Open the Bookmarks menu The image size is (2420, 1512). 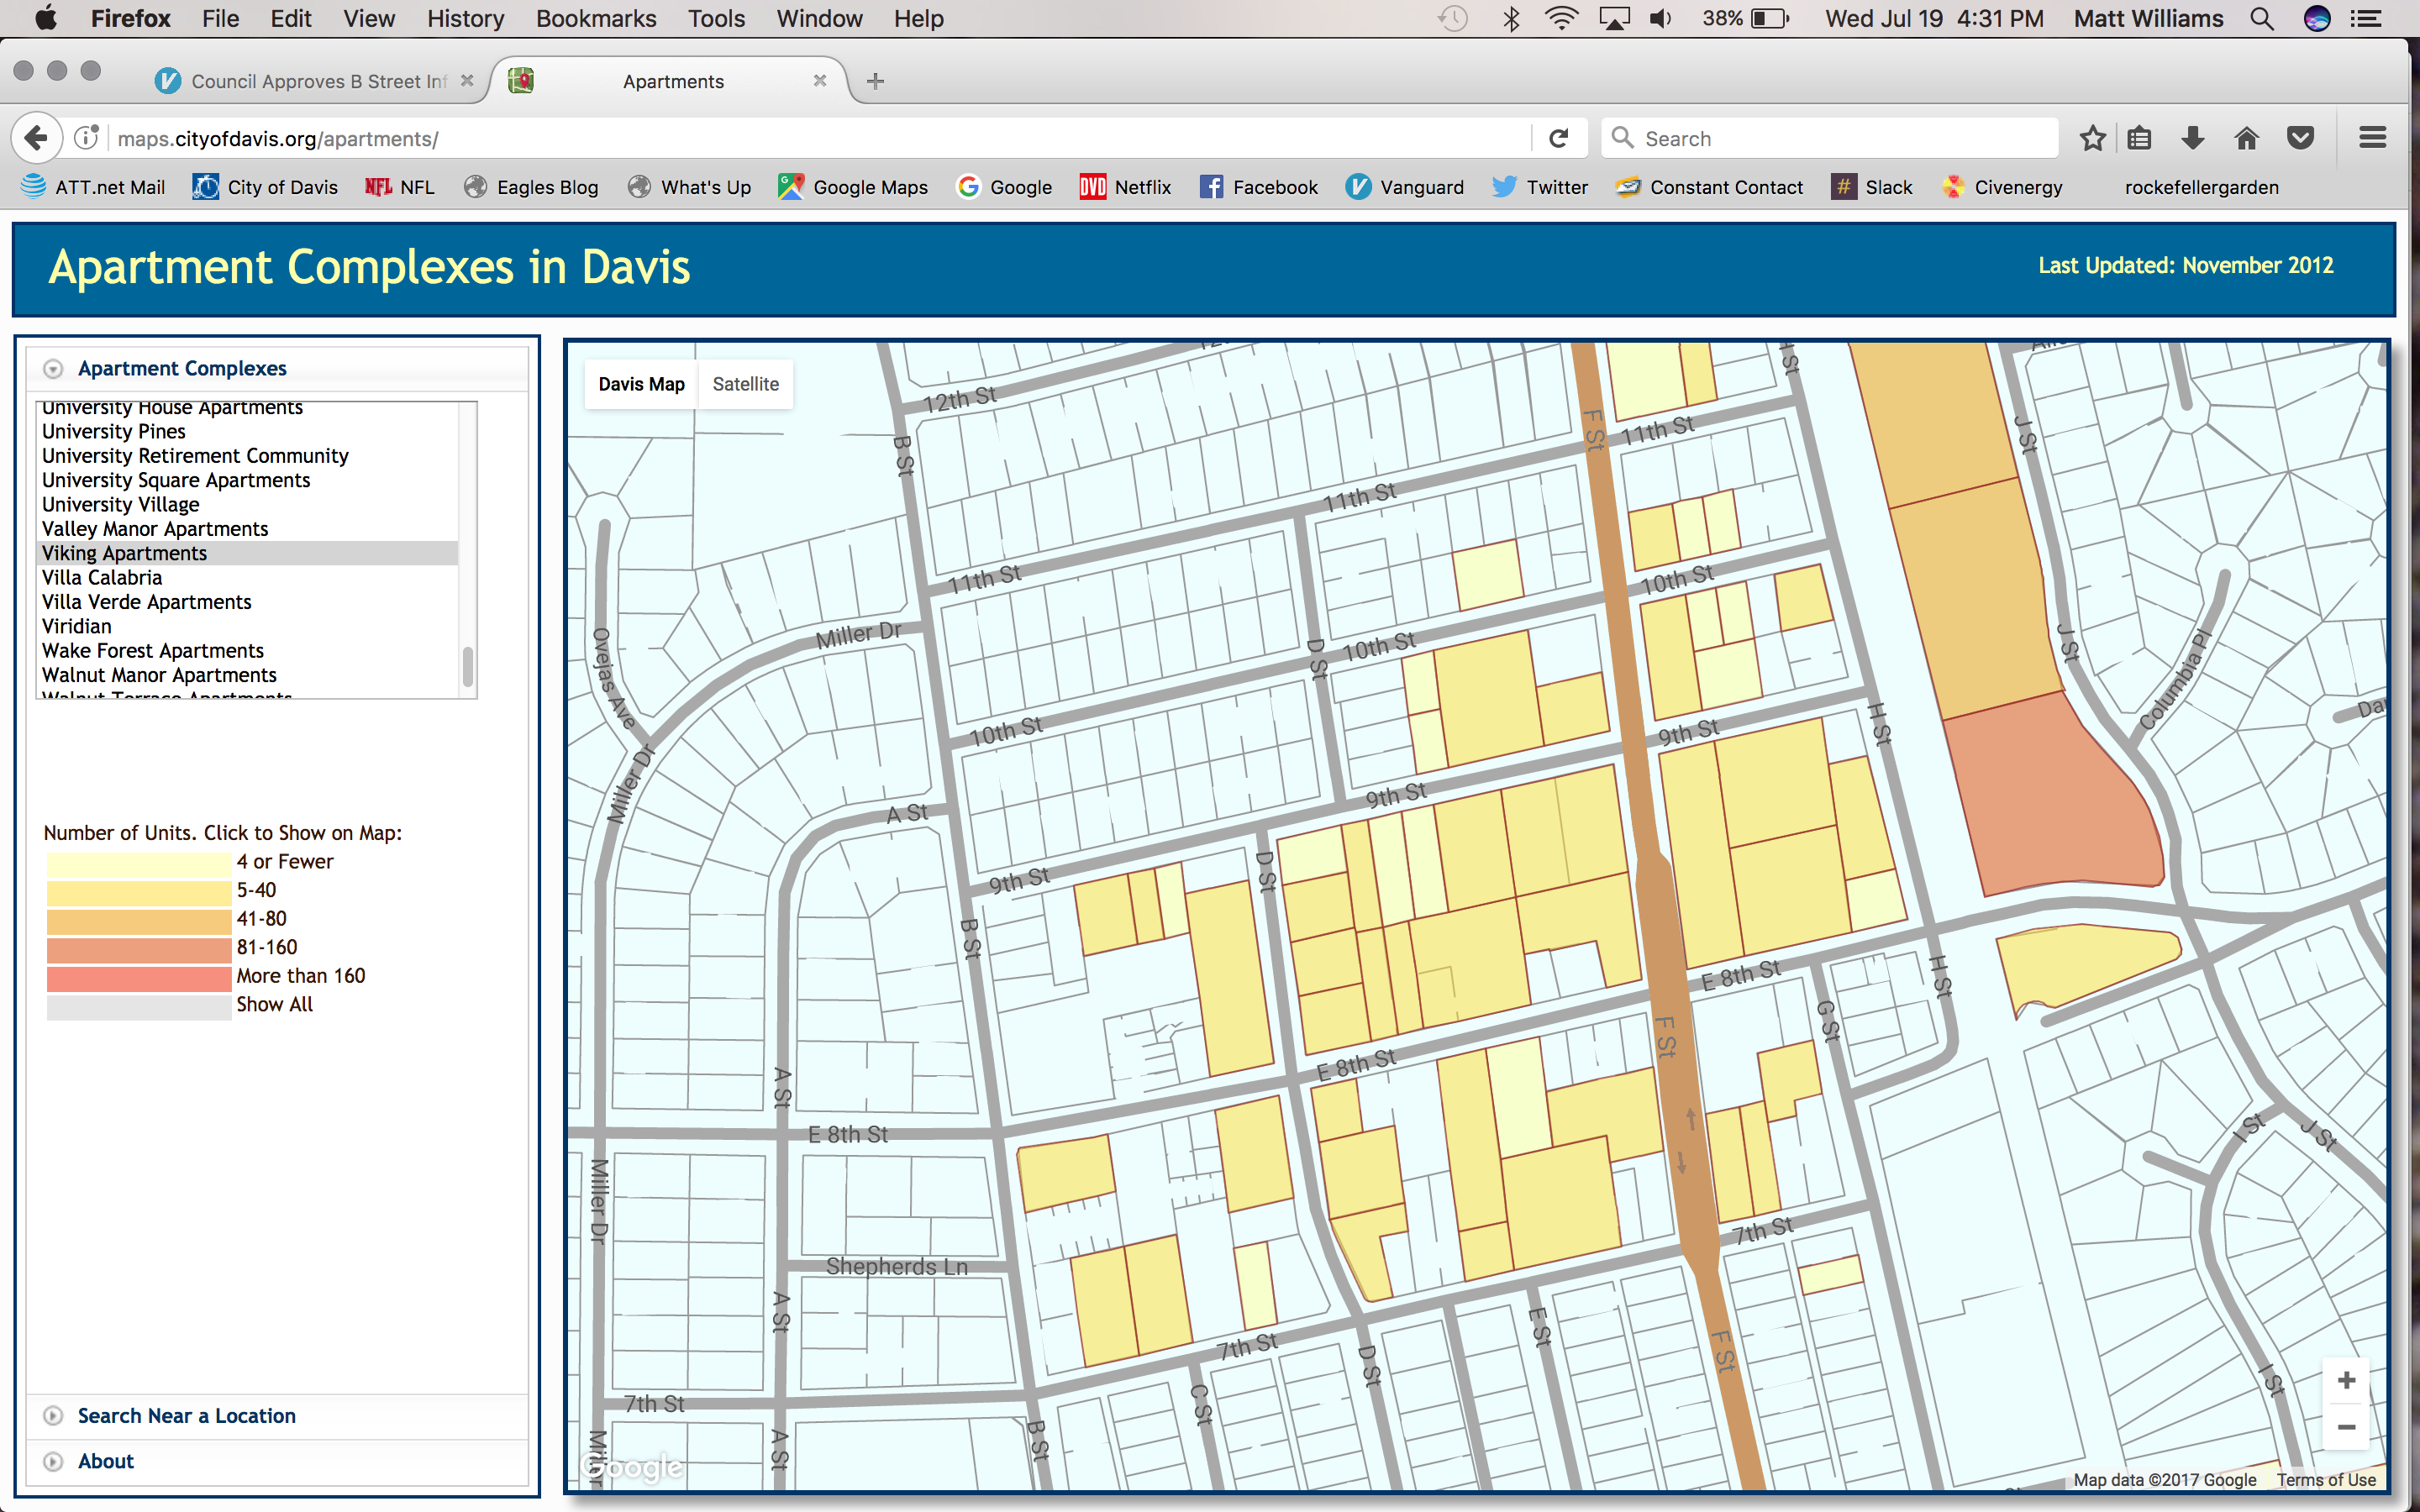pyautogui.click(x=595, y=19)
